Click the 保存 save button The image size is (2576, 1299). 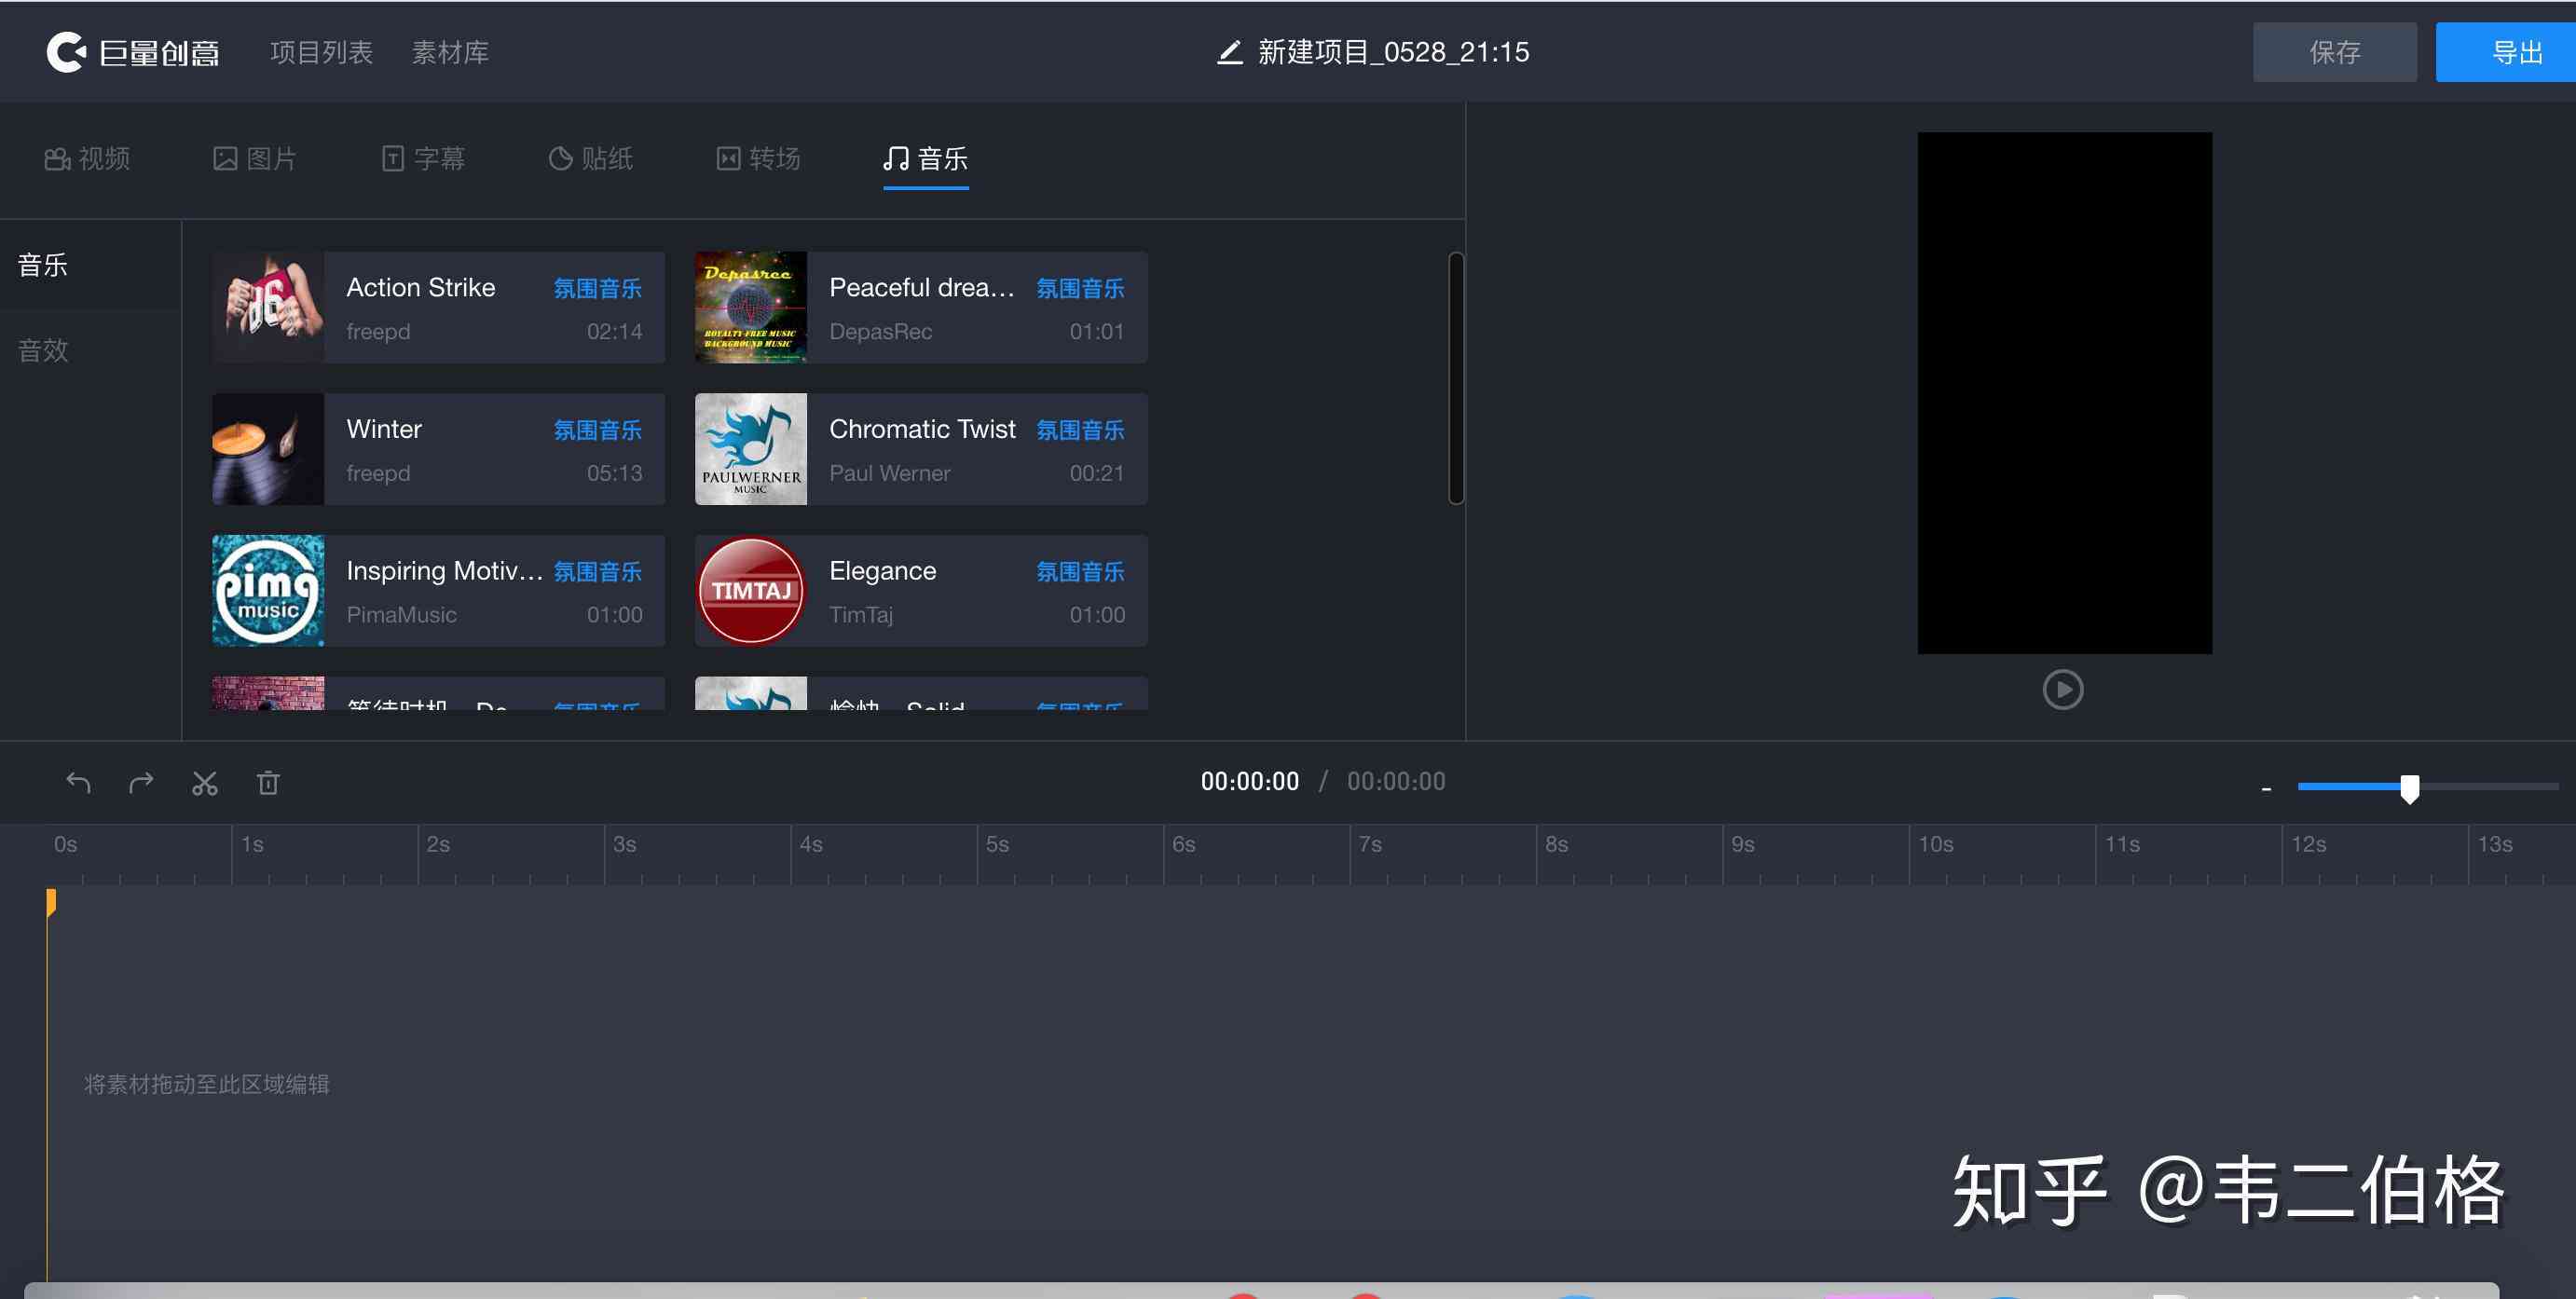click(2334, 52)
